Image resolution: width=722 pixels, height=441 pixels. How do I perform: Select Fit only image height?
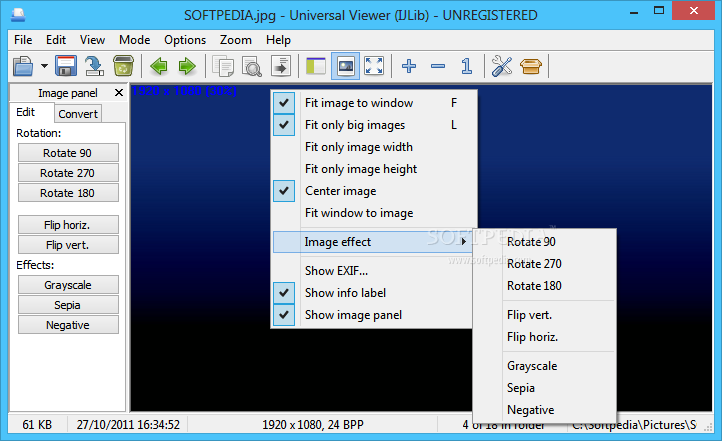tap(373, 169)
